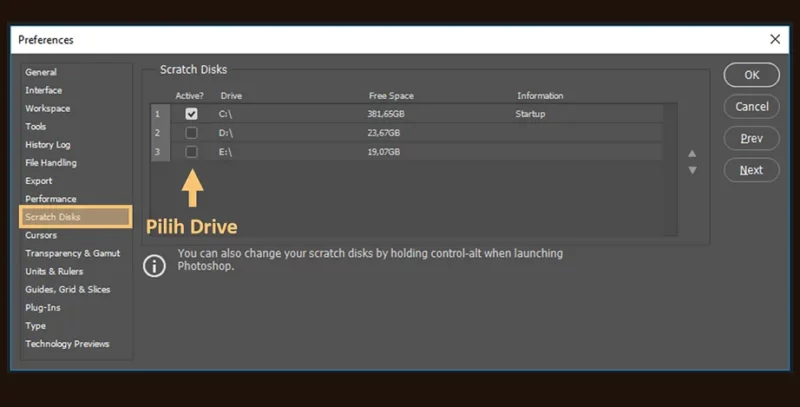Enable the E:\ drive as scratch disk
This screenshot has width=800, height=407.
click(x=191, y=151)
